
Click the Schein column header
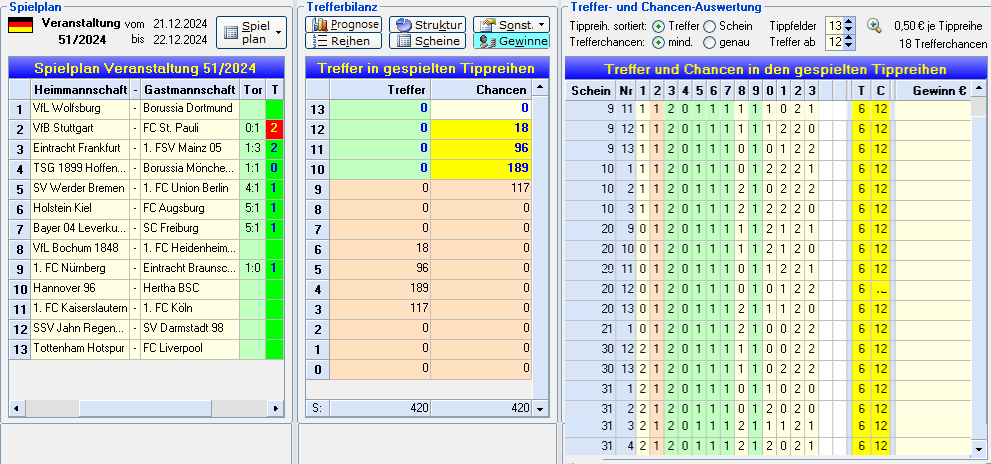[591, 90]
